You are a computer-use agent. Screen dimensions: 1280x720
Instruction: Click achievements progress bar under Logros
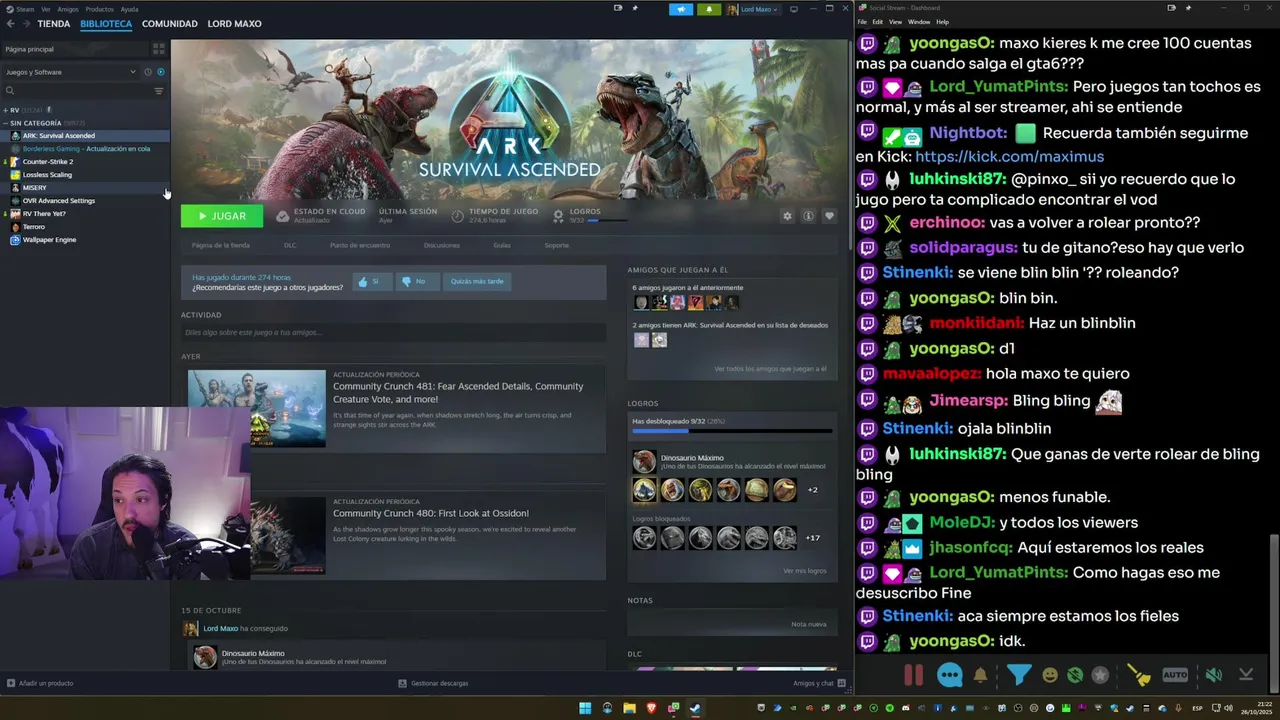(732, 432)
